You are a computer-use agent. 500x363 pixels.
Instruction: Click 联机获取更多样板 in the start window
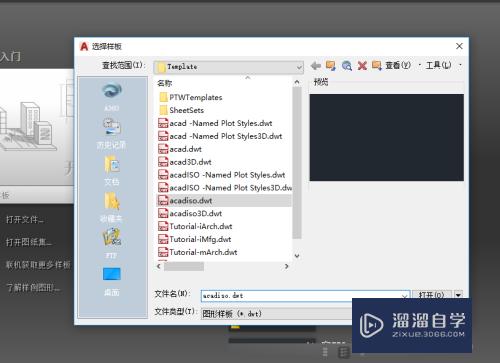pyautogui.click(x=38, y=265)
